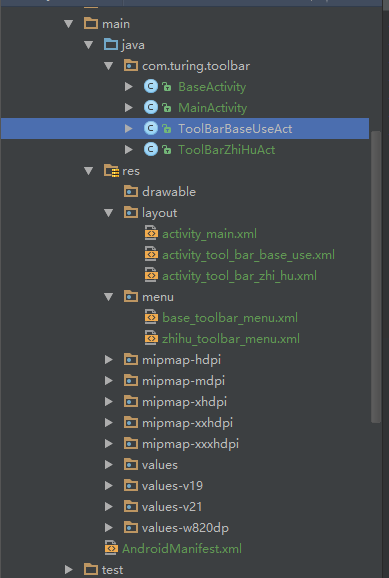Screen dimensions: 389x578
Task: Open activity_tool_bar_zhi_hu.xml layout file
Action: pyautogui.click(x=239, y=276)
